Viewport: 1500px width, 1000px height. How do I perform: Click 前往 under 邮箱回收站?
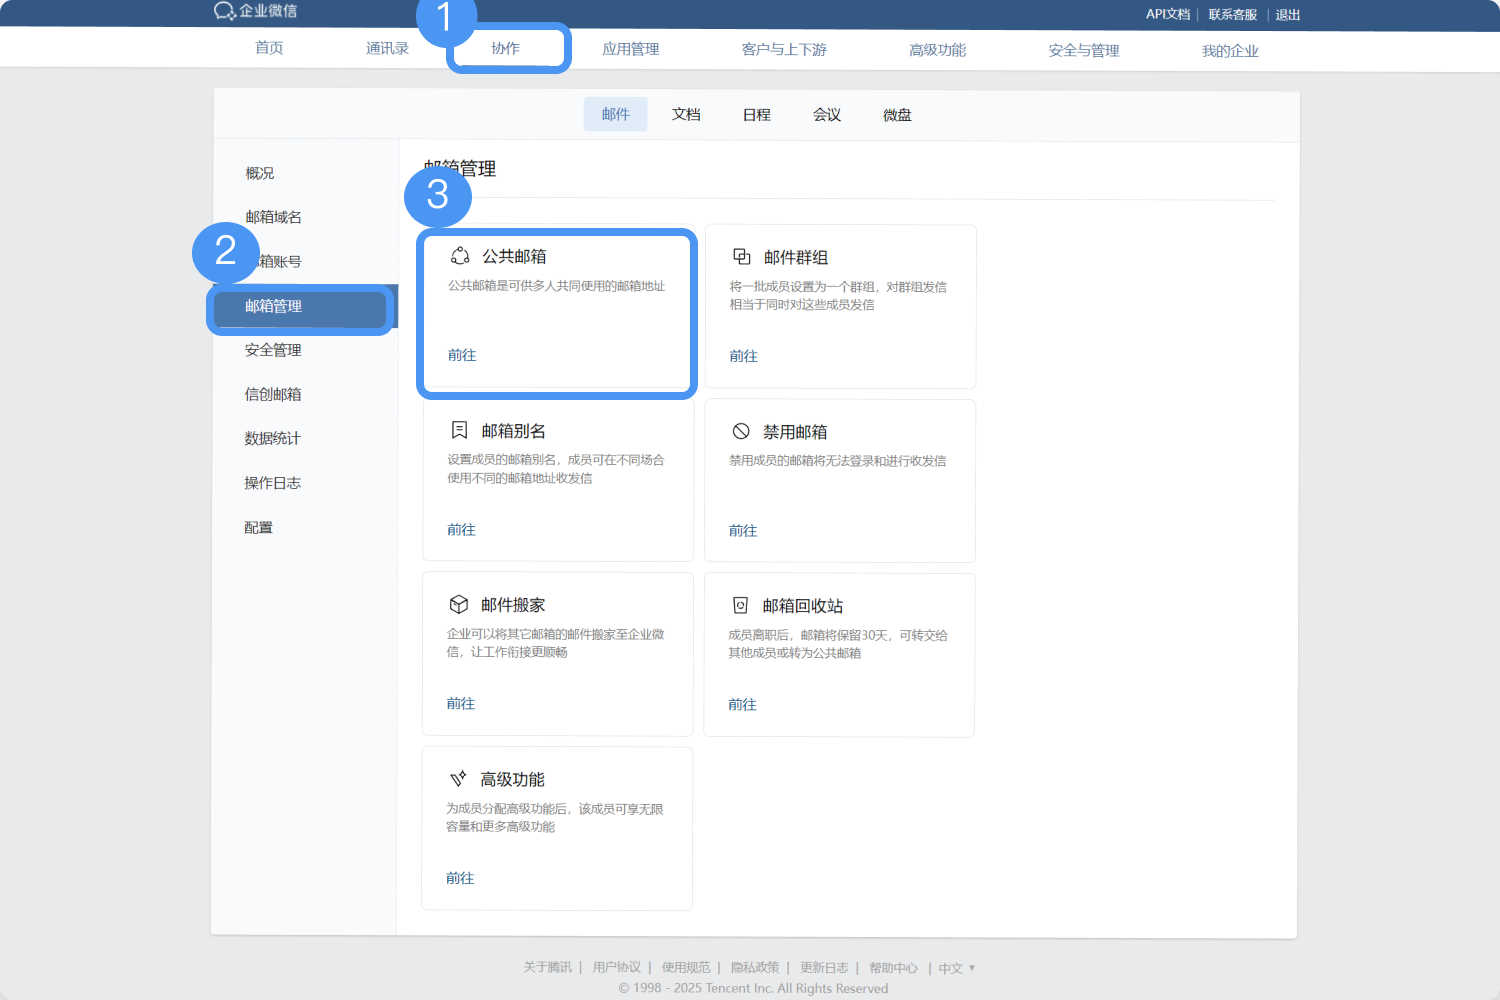[742, 704]
